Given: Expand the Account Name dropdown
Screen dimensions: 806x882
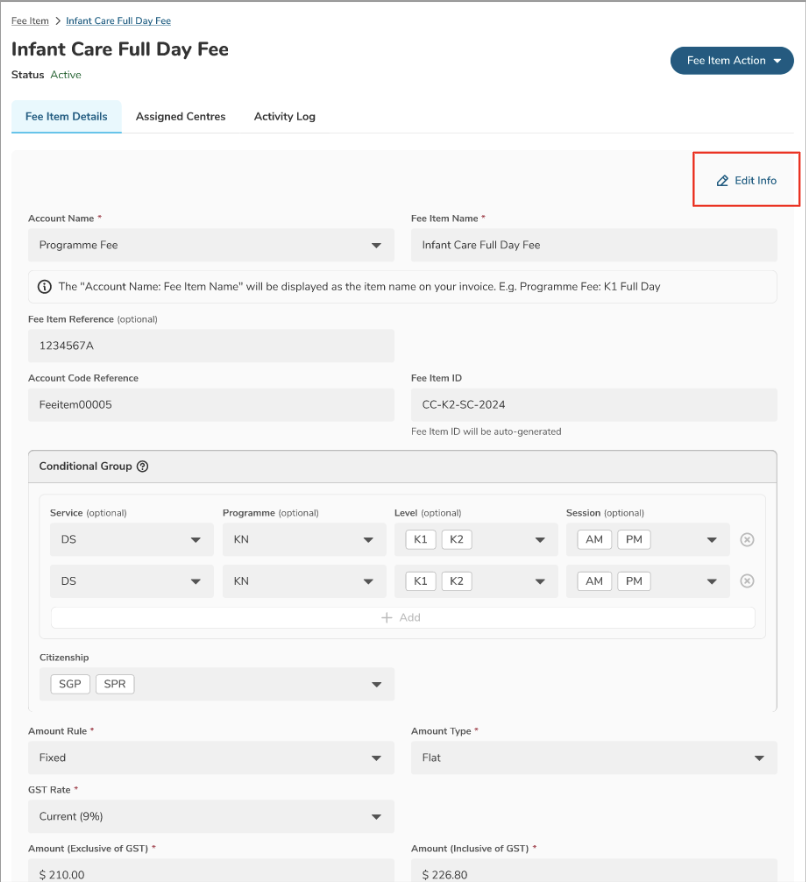Looking at the screenshot, I should (376, 245).
